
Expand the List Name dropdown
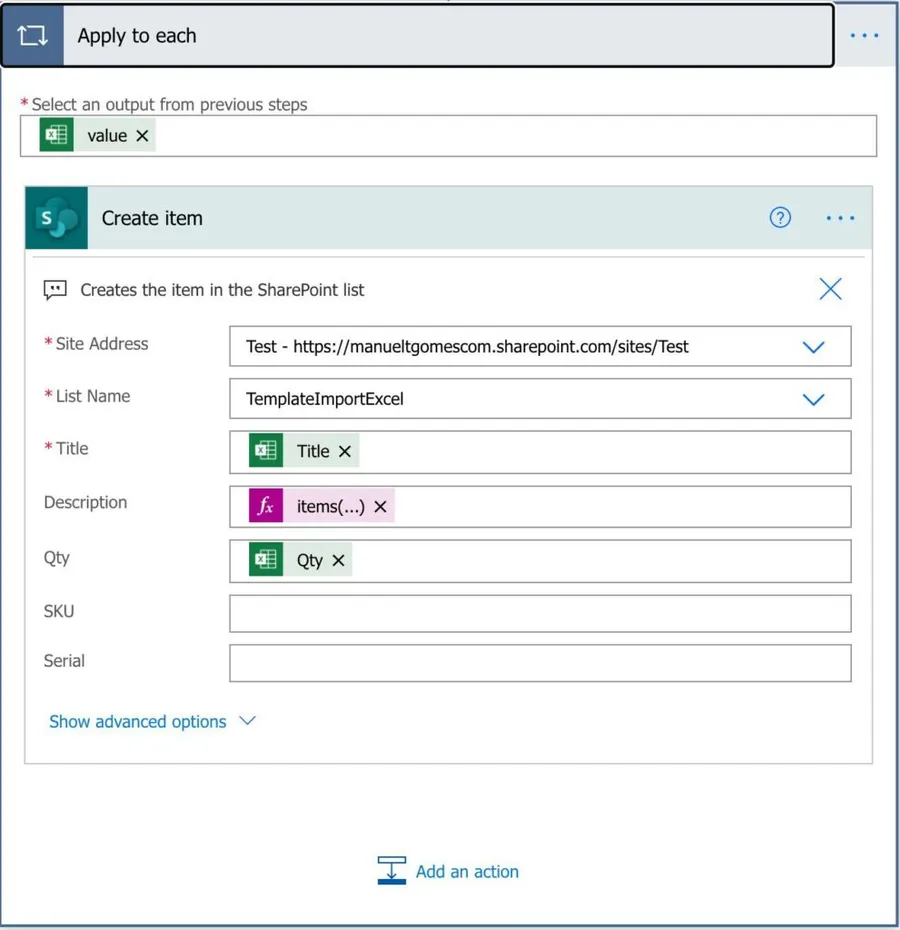(813, 399)
